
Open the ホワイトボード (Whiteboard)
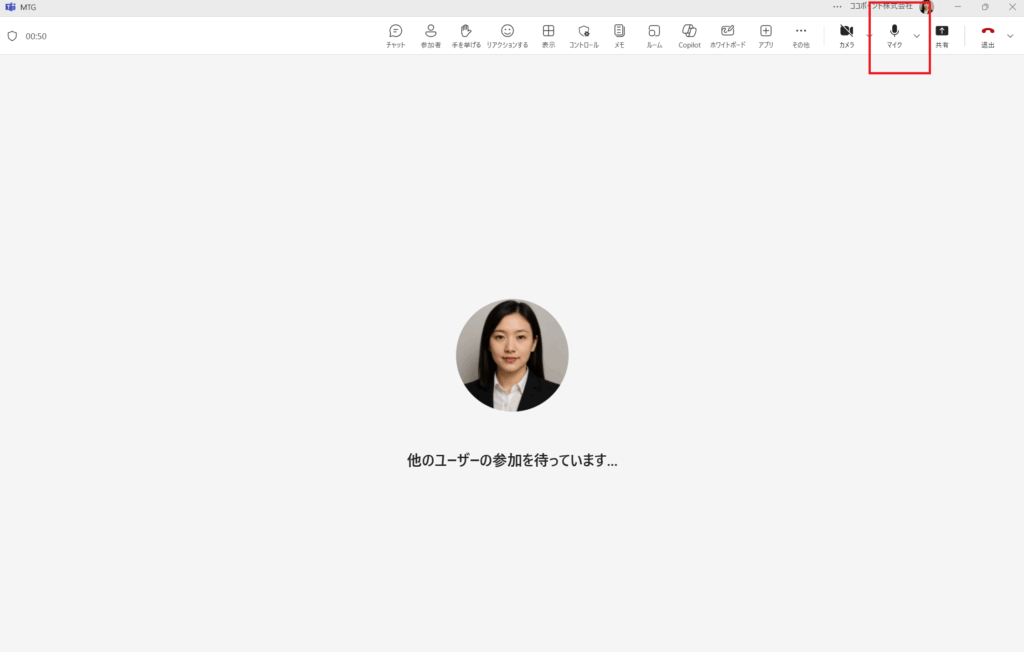tap(727, 36)
